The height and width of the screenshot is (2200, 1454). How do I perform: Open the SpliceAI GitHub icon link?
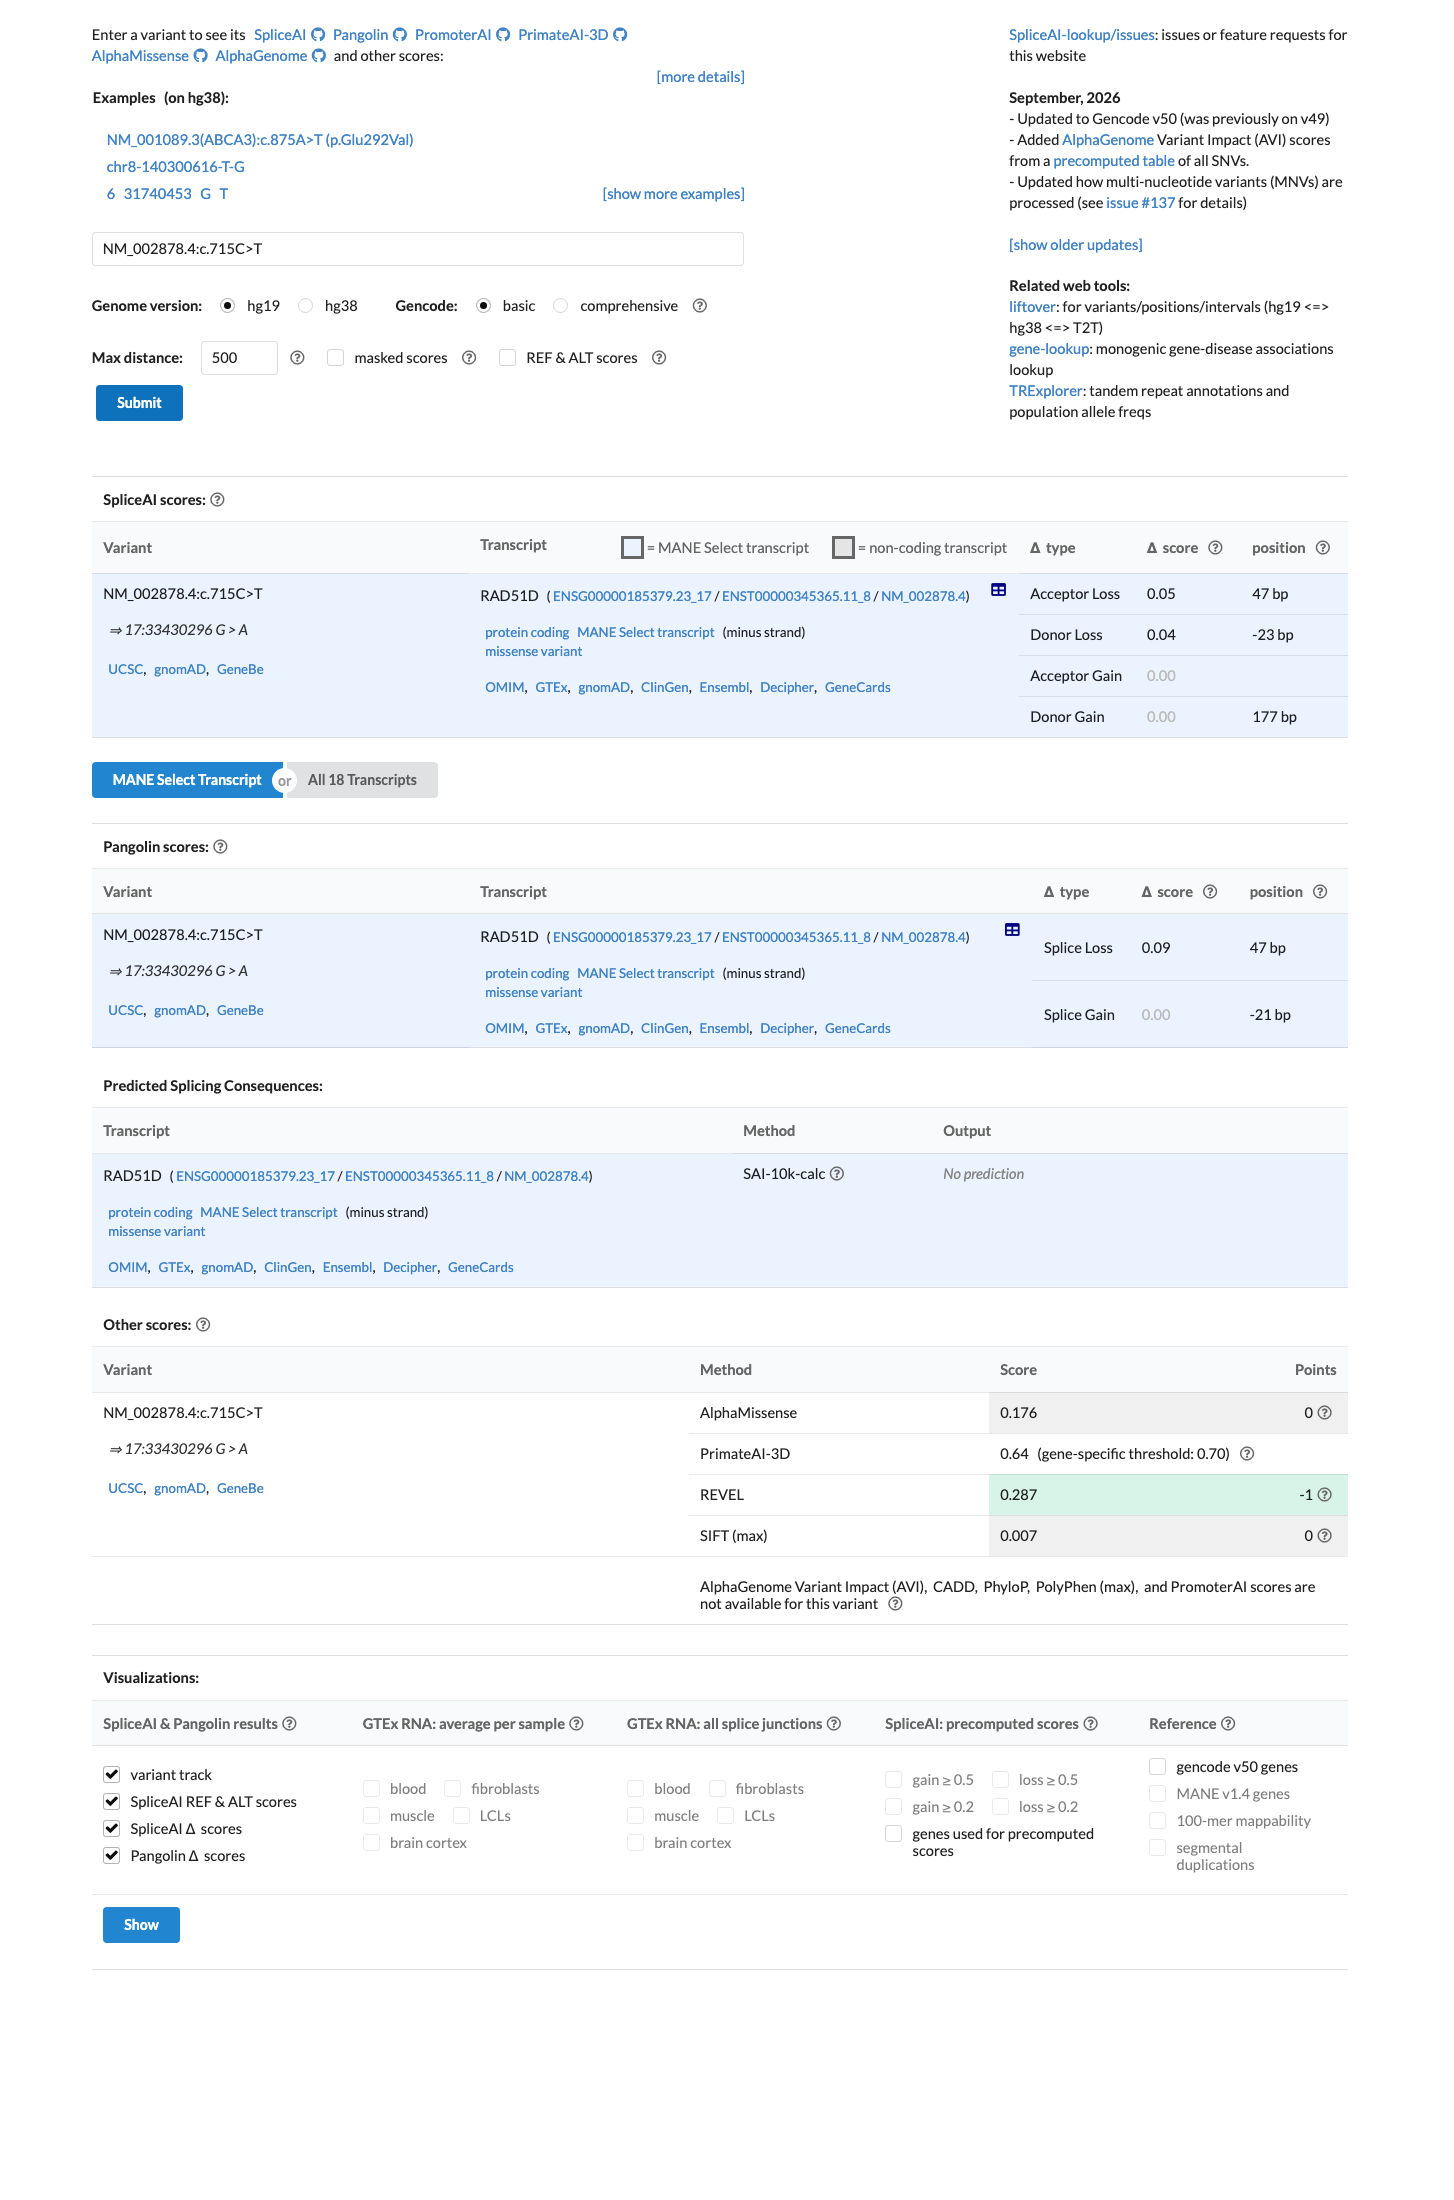(318, 35)
